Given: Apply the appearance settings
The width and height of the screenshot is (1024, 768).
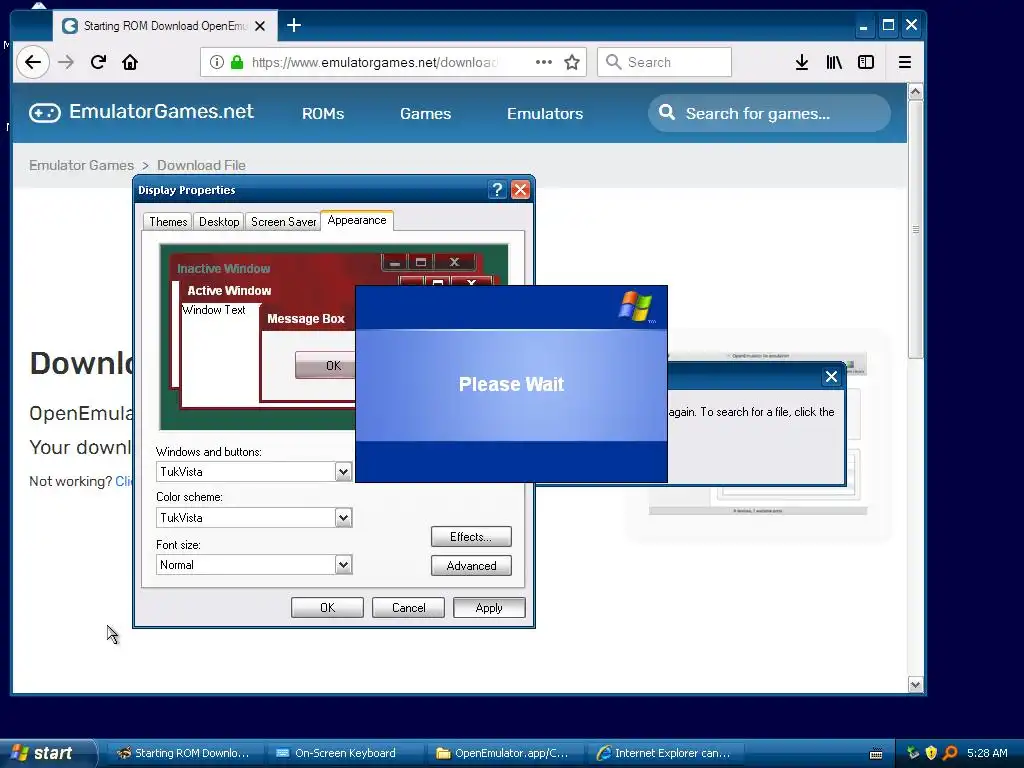Looking at the screenshot, I should click(489, 607).
